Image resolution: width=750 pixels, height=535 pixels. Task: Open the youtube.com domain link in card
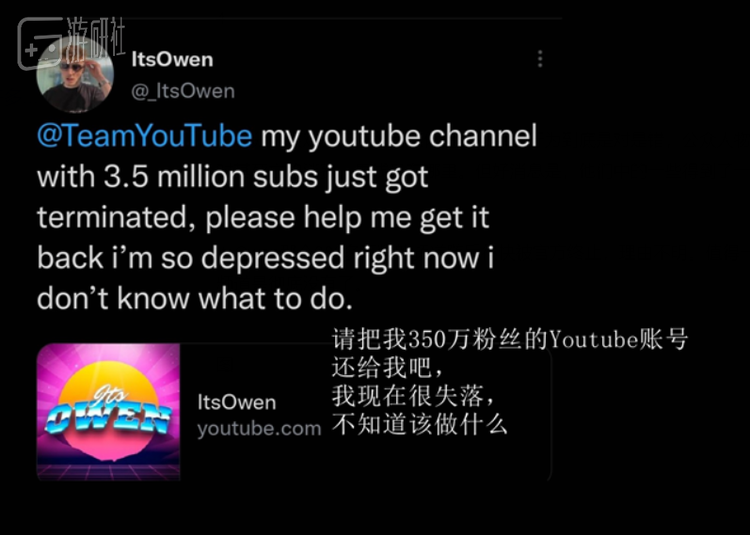(259, 428)
